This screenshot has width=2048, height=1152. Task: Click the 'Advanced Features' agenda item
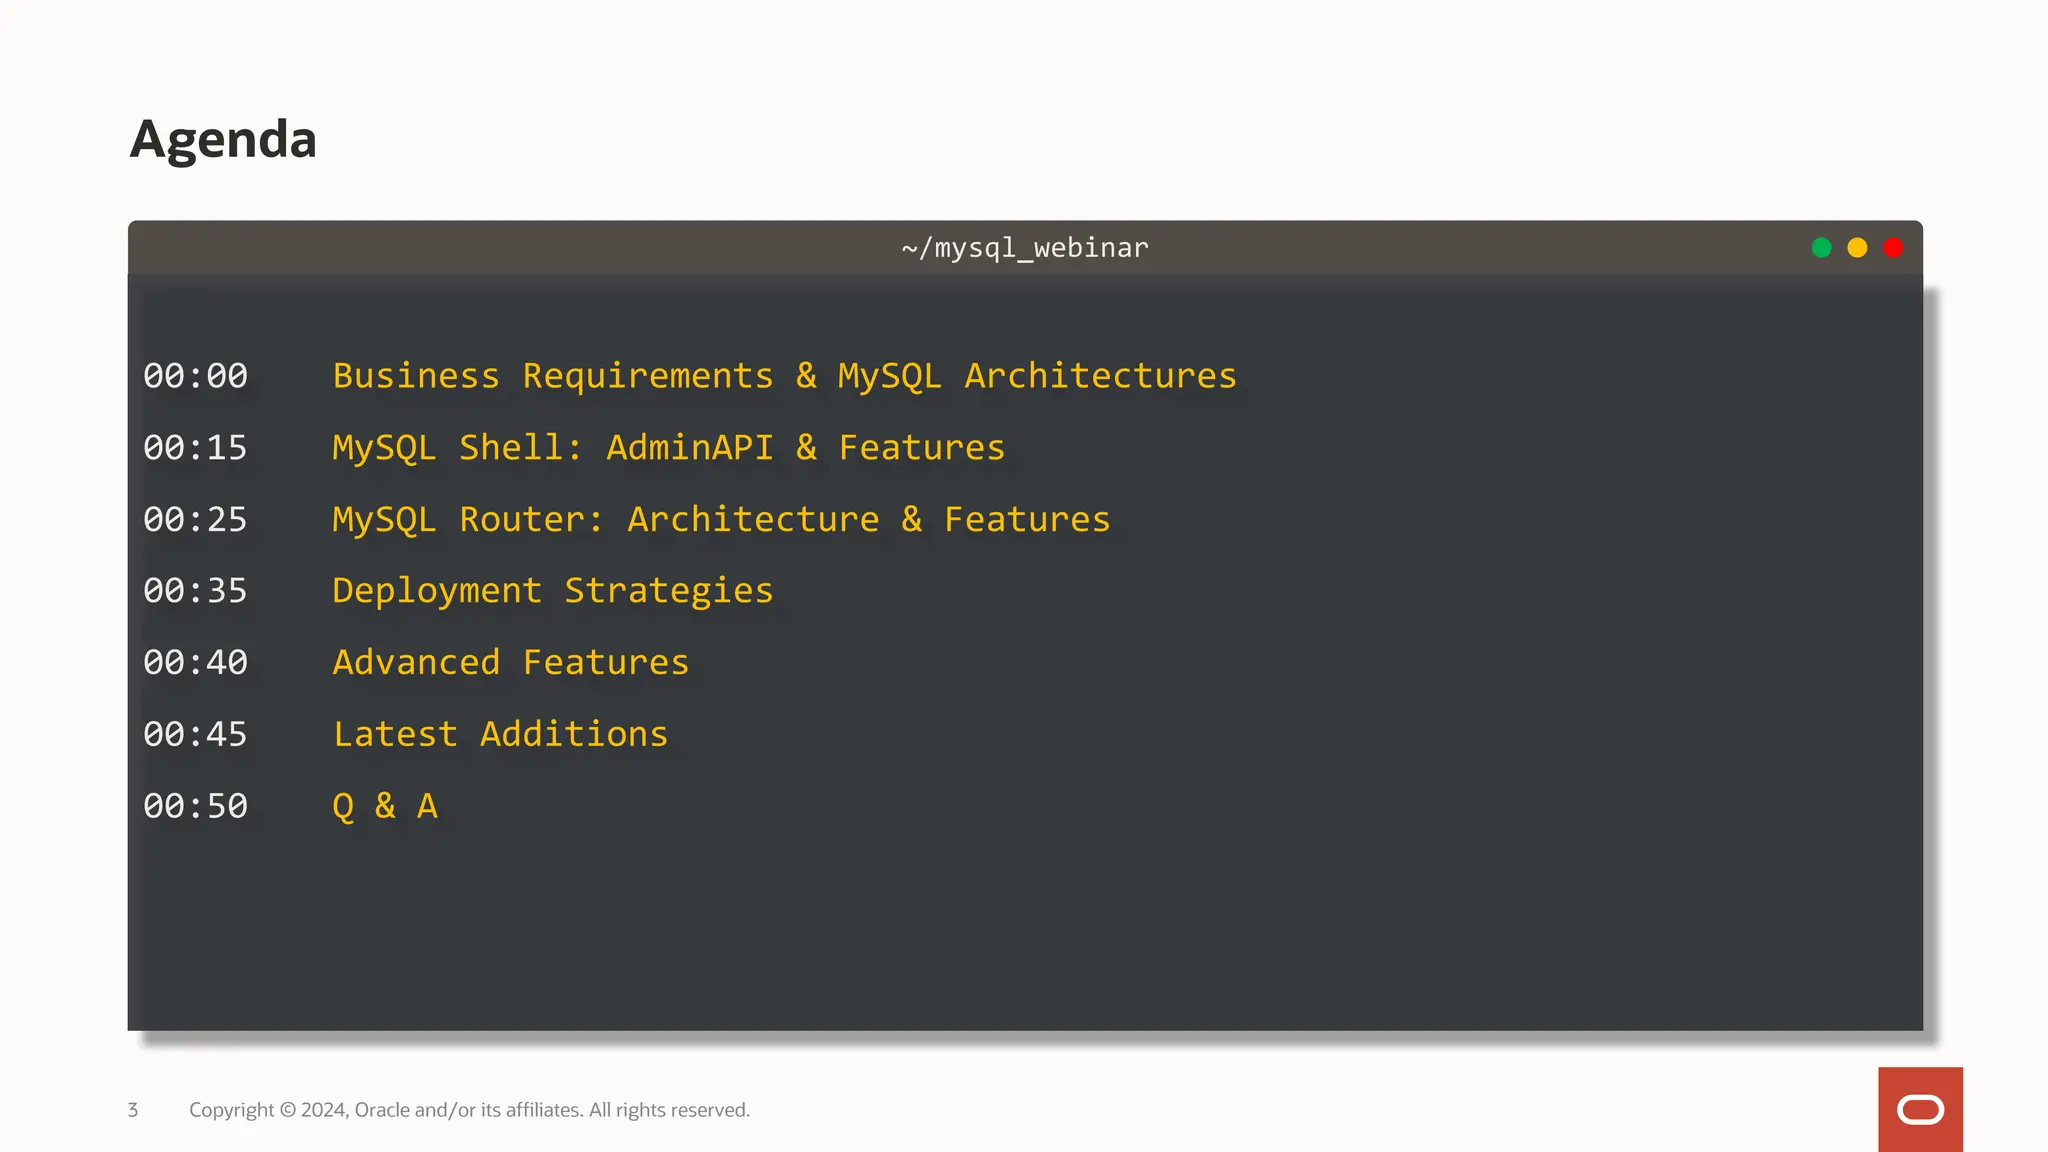point(511,663)
